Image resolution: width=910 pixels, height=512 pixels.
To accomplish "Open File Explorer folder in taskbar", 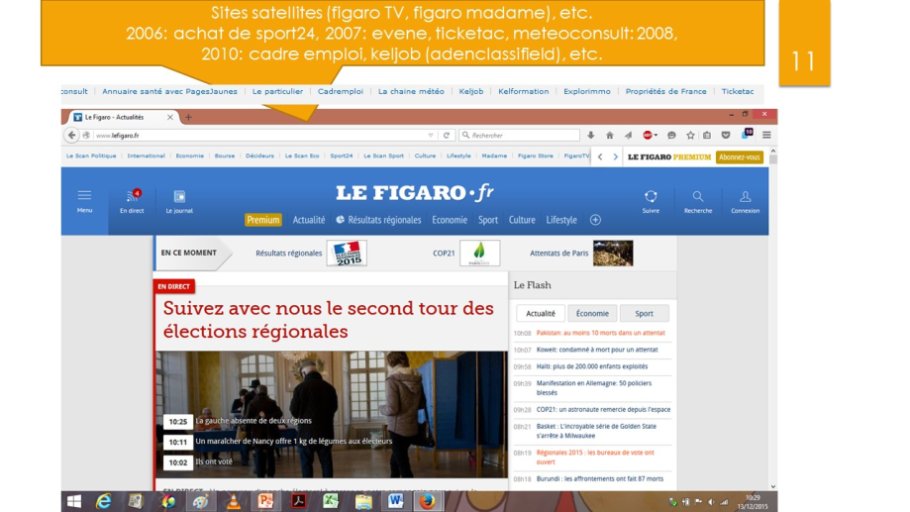I will tap(363, 502).
